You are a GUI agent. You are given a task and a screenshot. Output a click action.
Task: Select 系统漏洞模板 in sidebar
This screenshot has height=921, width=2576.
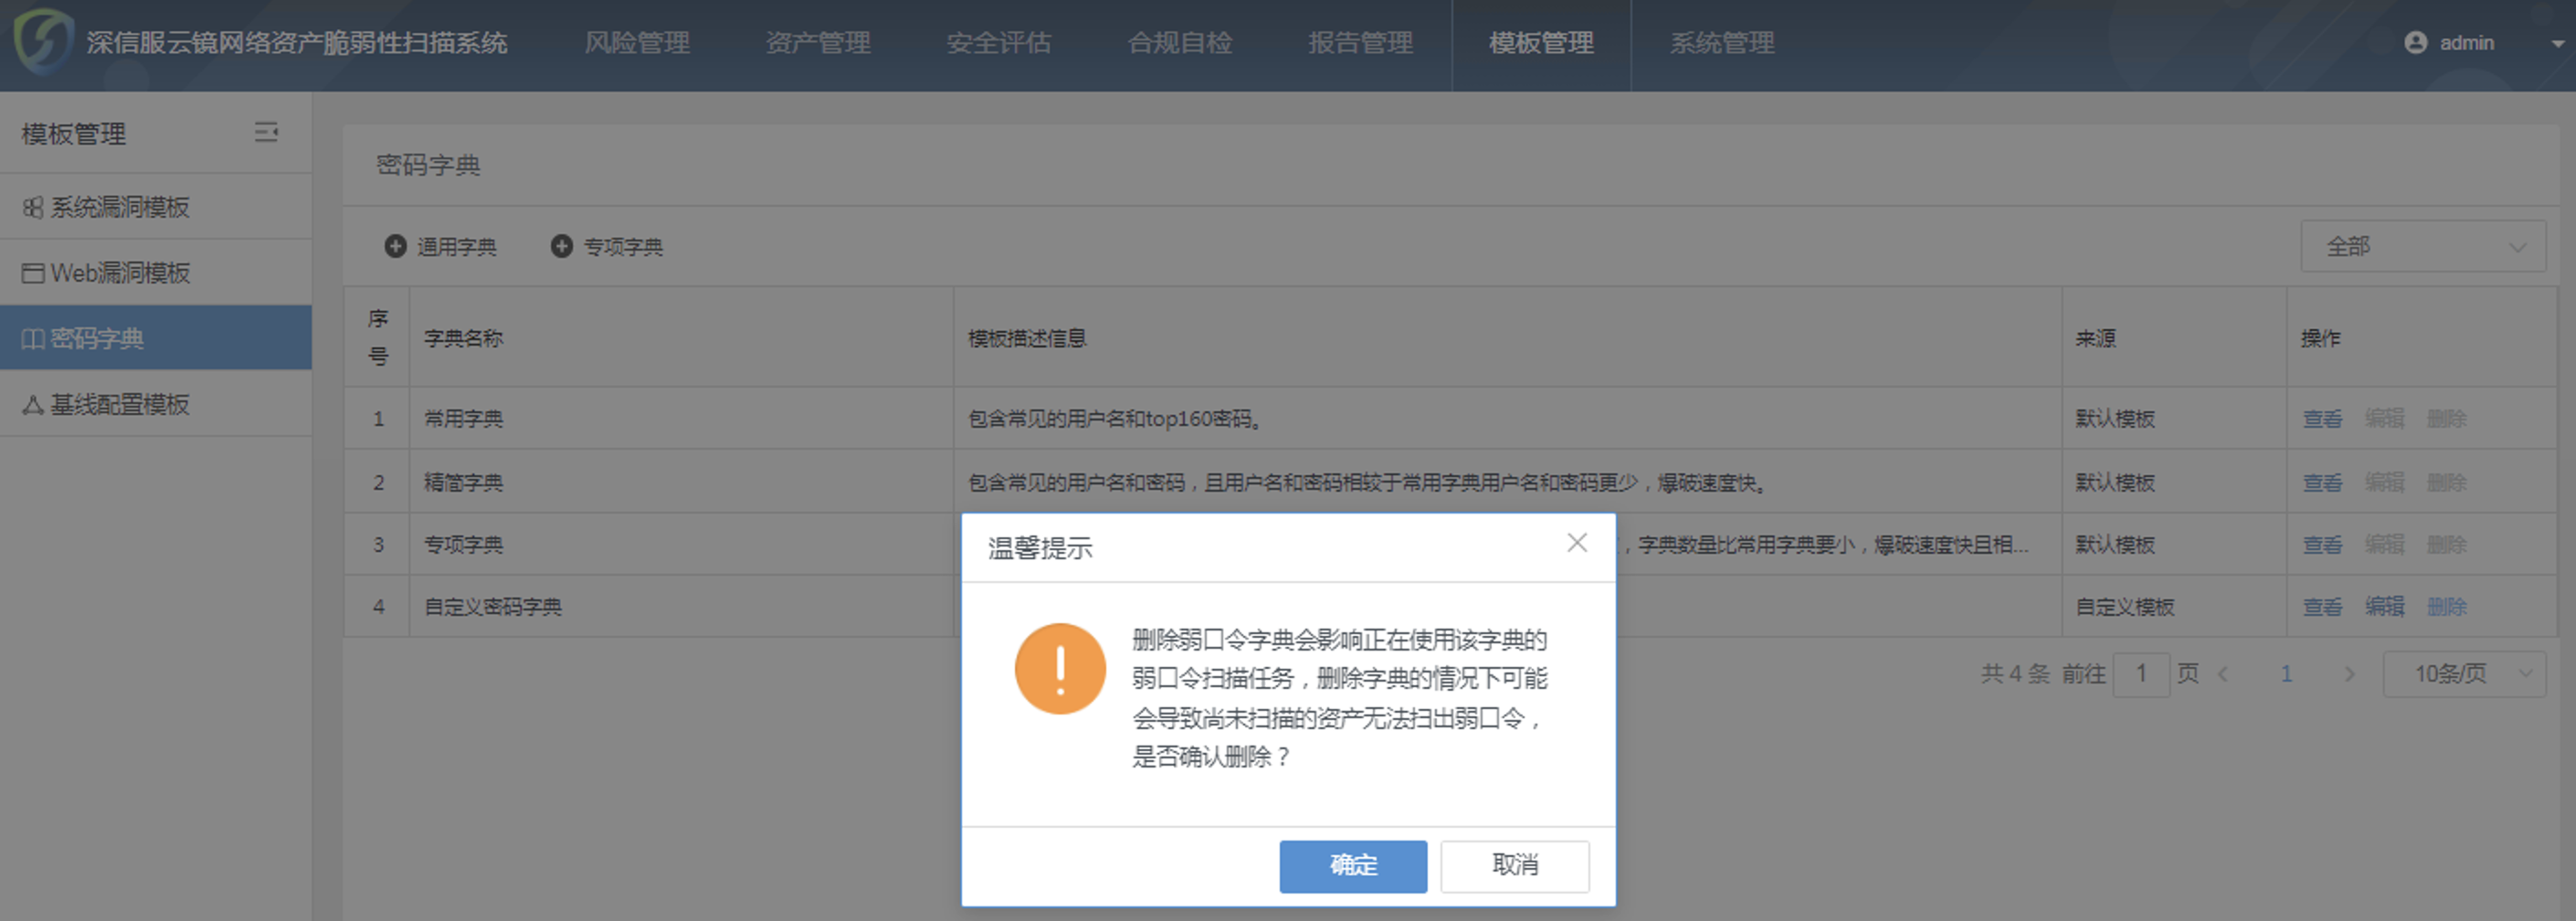point(156,207)
